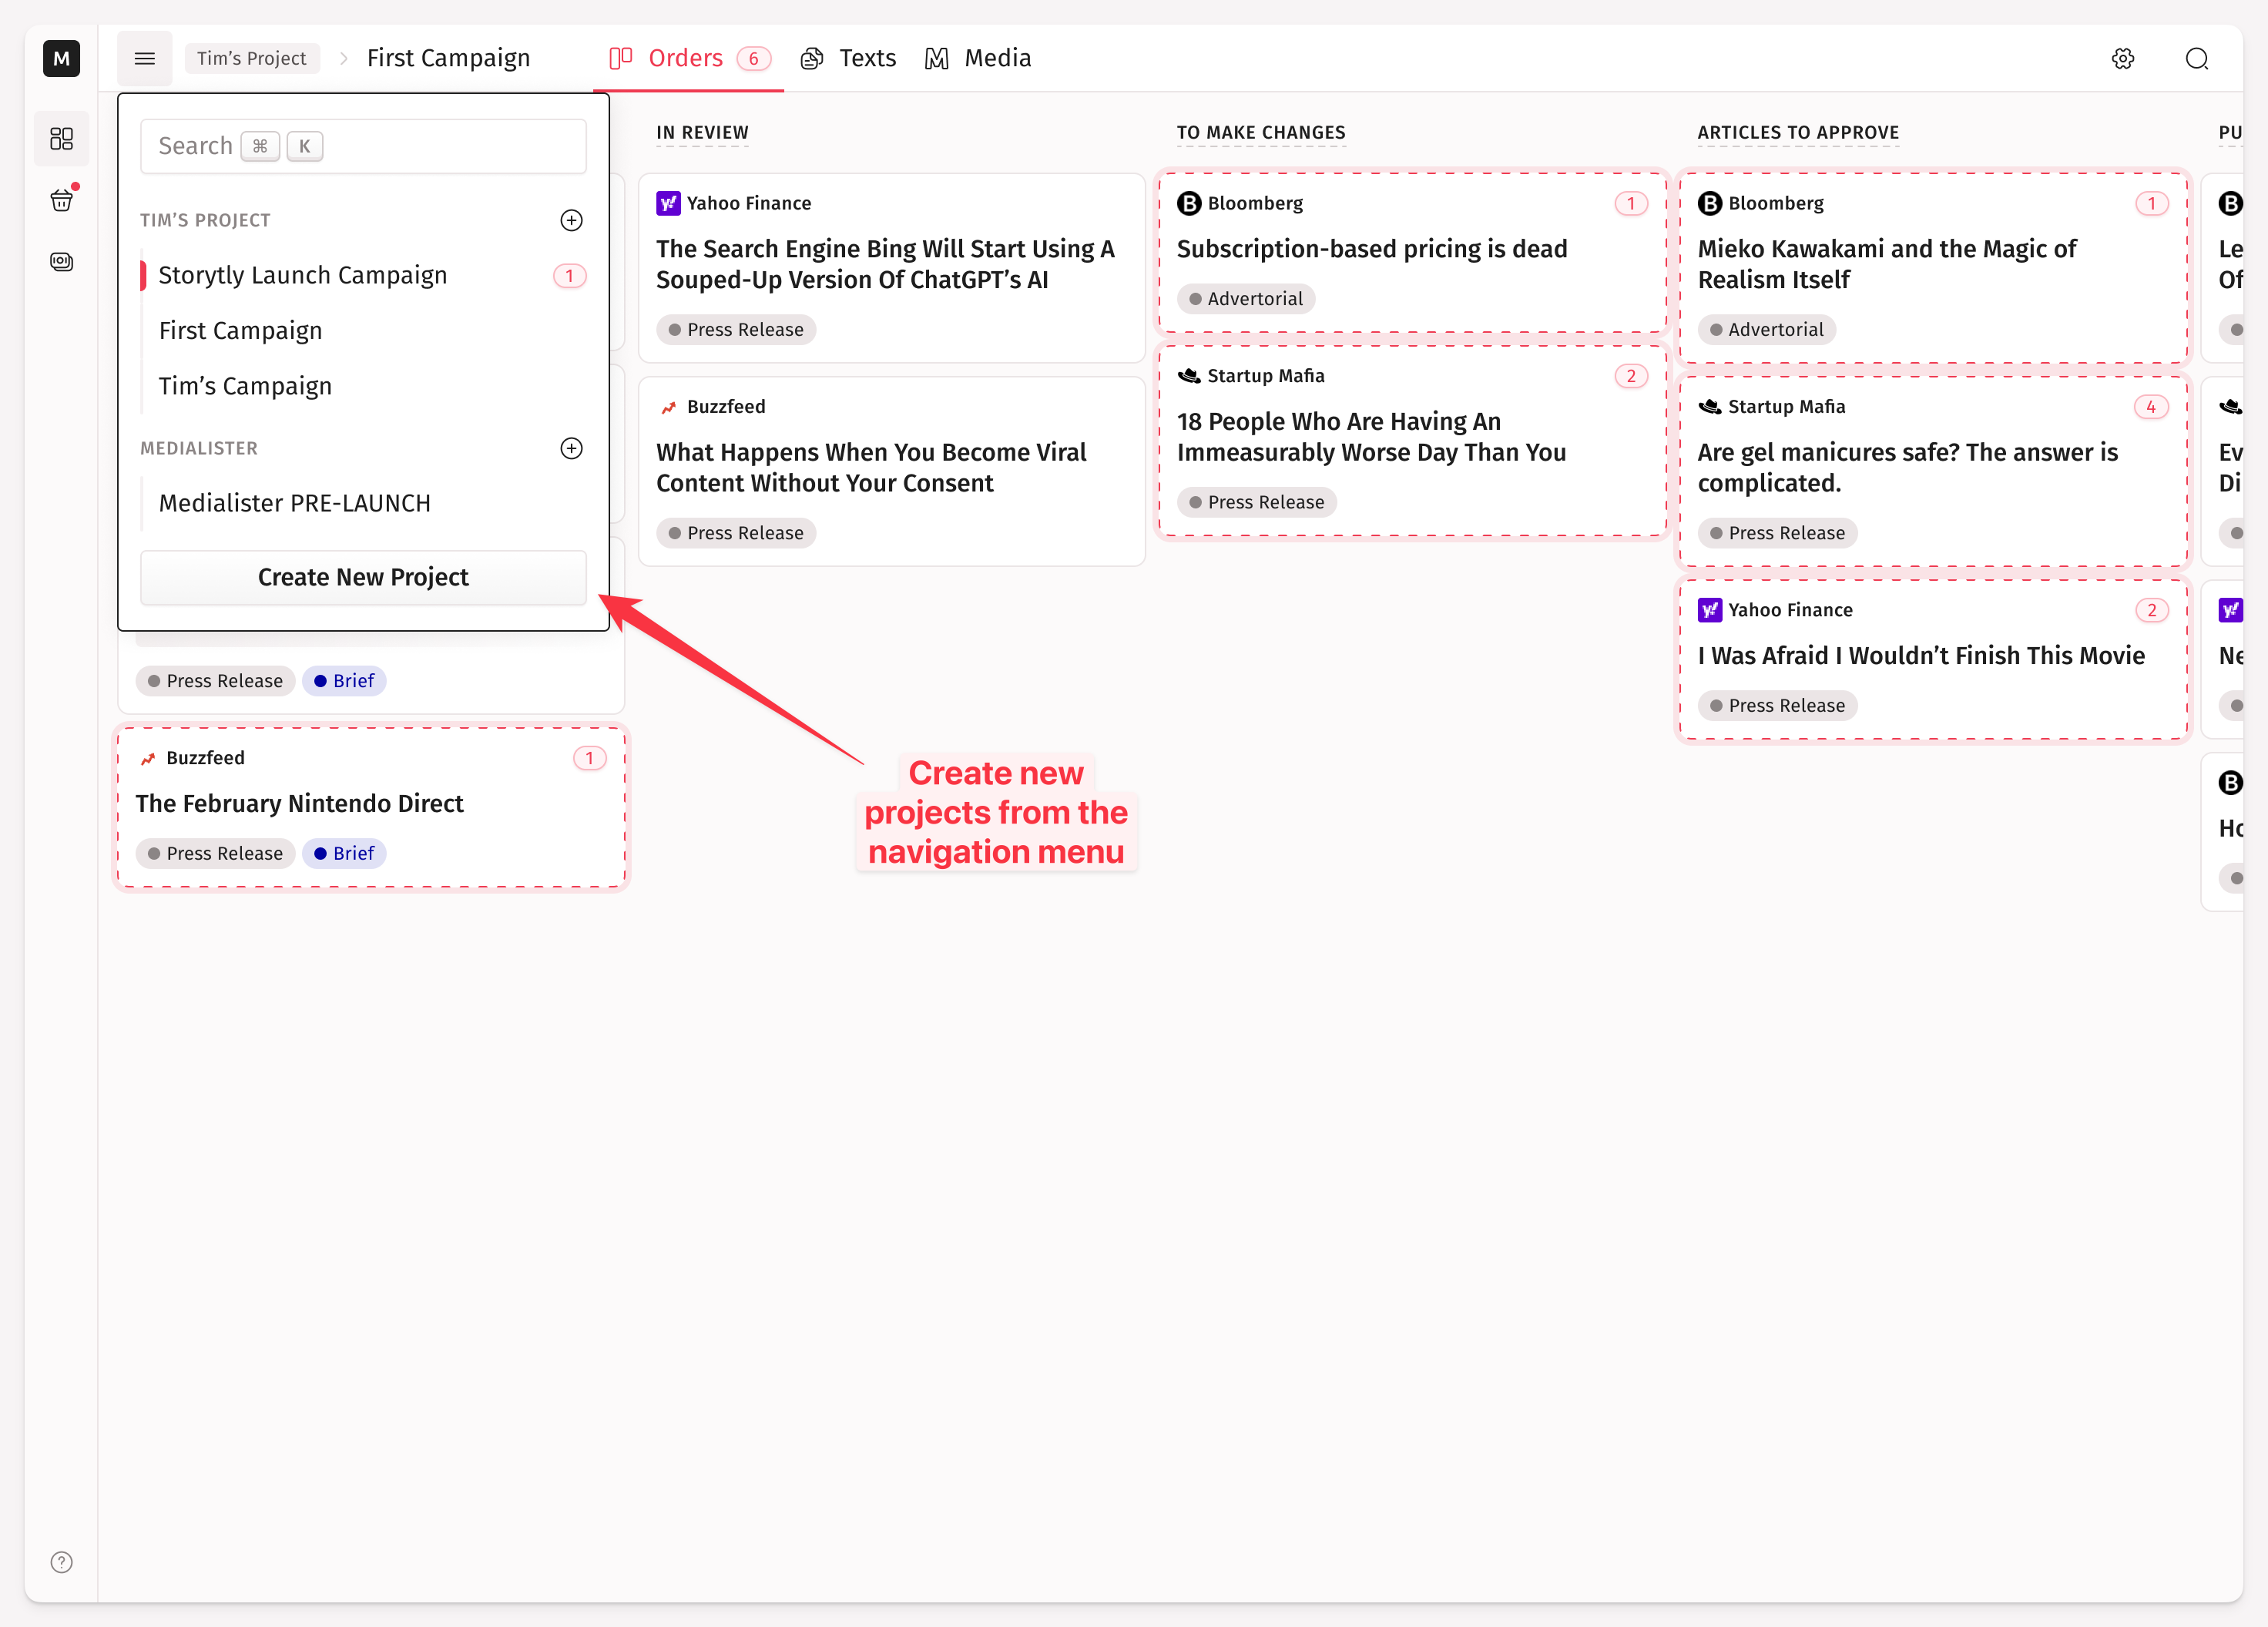Open settings gear icon
Image resolution: width=2268 pixels, height=1627 pixels.
pos(2122,58)
